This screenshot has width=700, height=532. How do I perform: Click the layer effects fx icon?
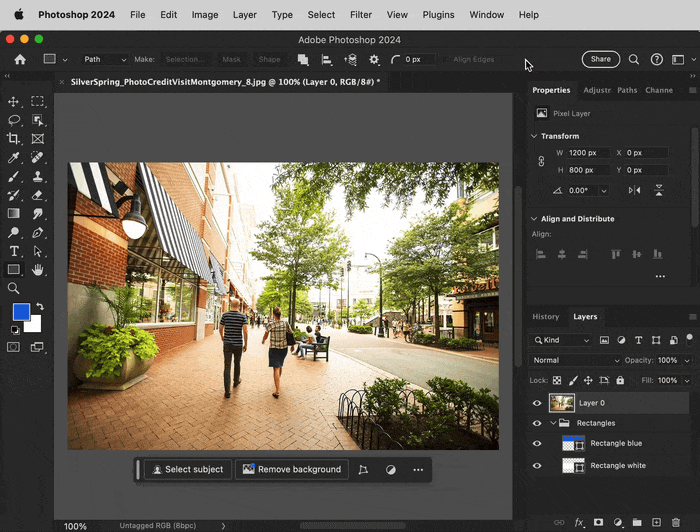click(x=579, y=522)
